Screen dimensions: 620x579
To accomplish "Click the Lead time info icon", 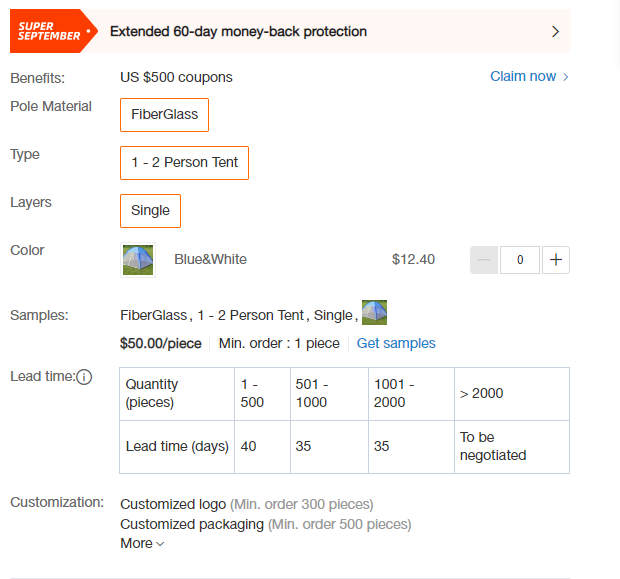I will pos(84,377).
